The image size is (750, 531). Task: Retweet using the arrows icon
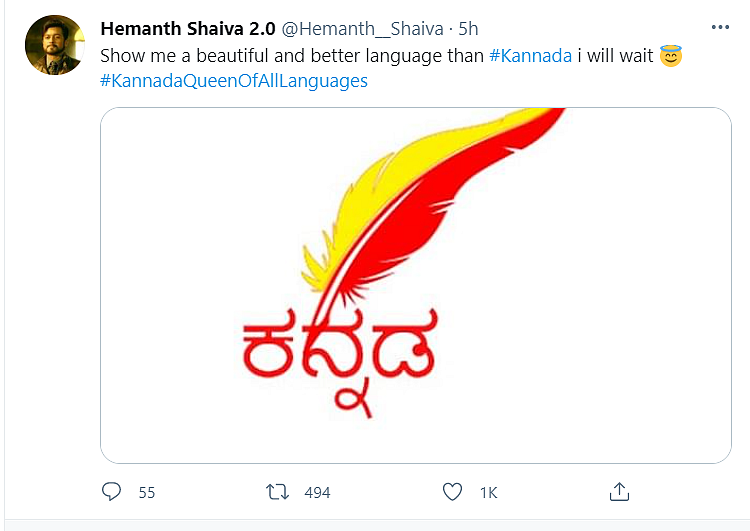coord(277,492)
